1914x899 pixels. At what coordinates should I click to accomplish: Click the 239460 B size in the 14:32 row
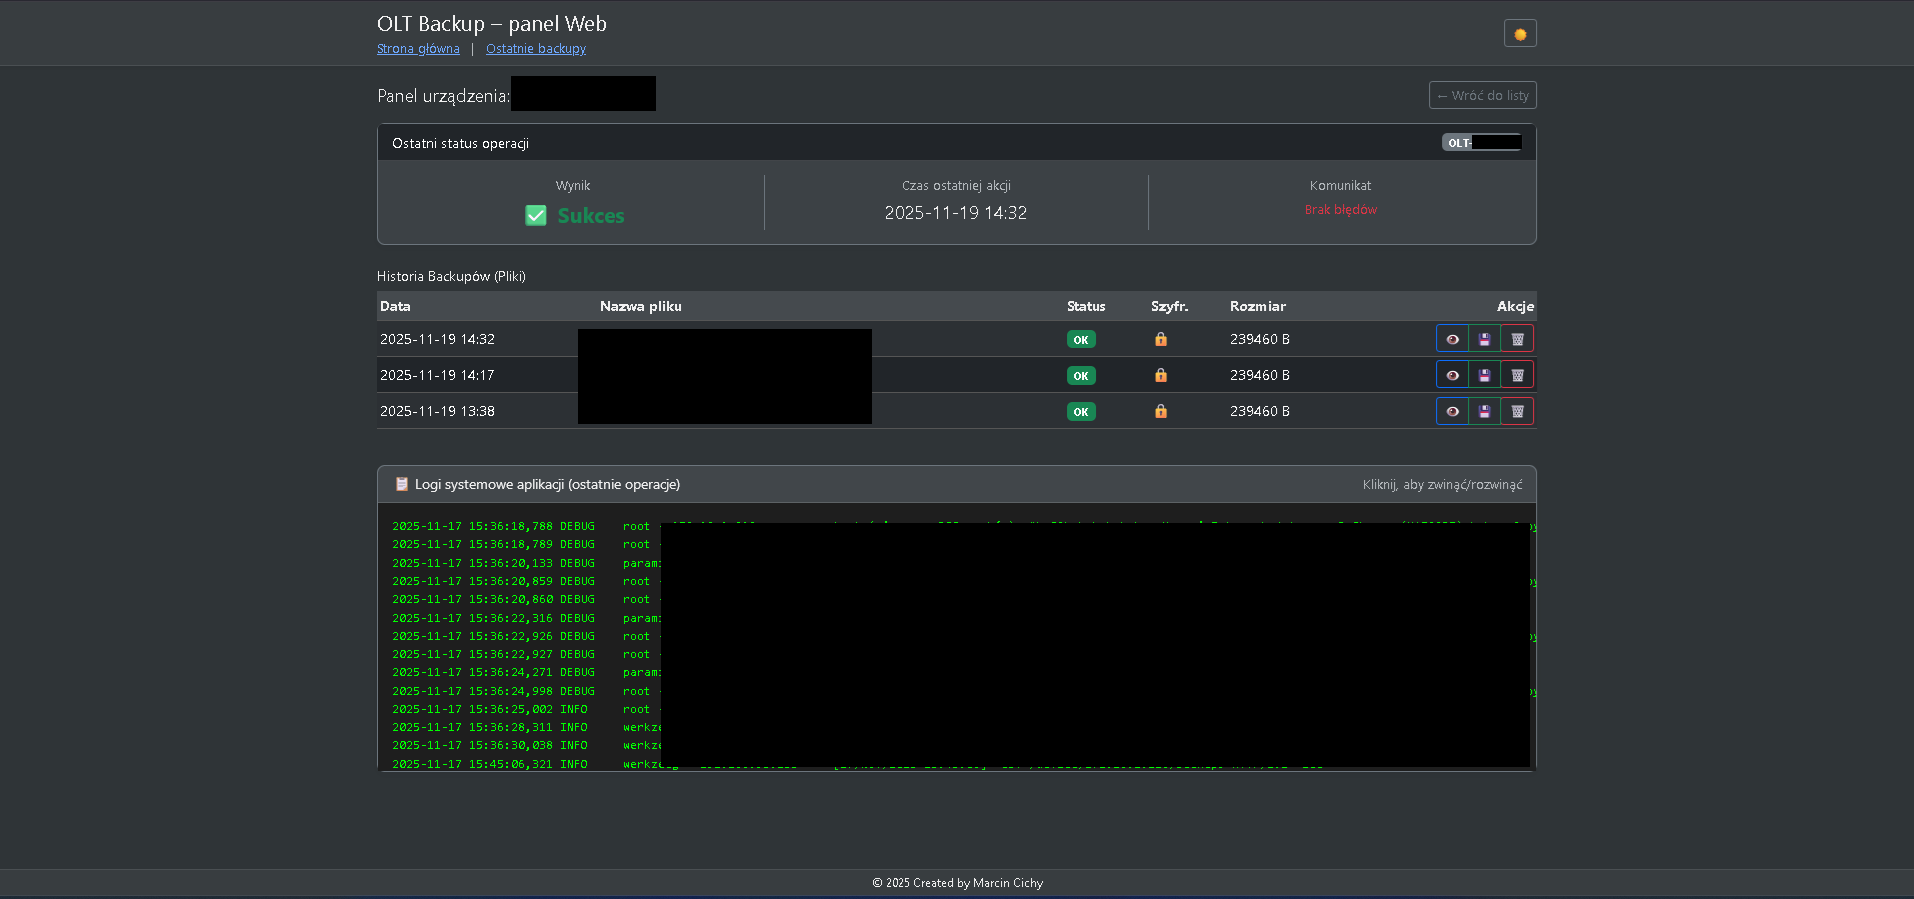(x=1260, y=339)
